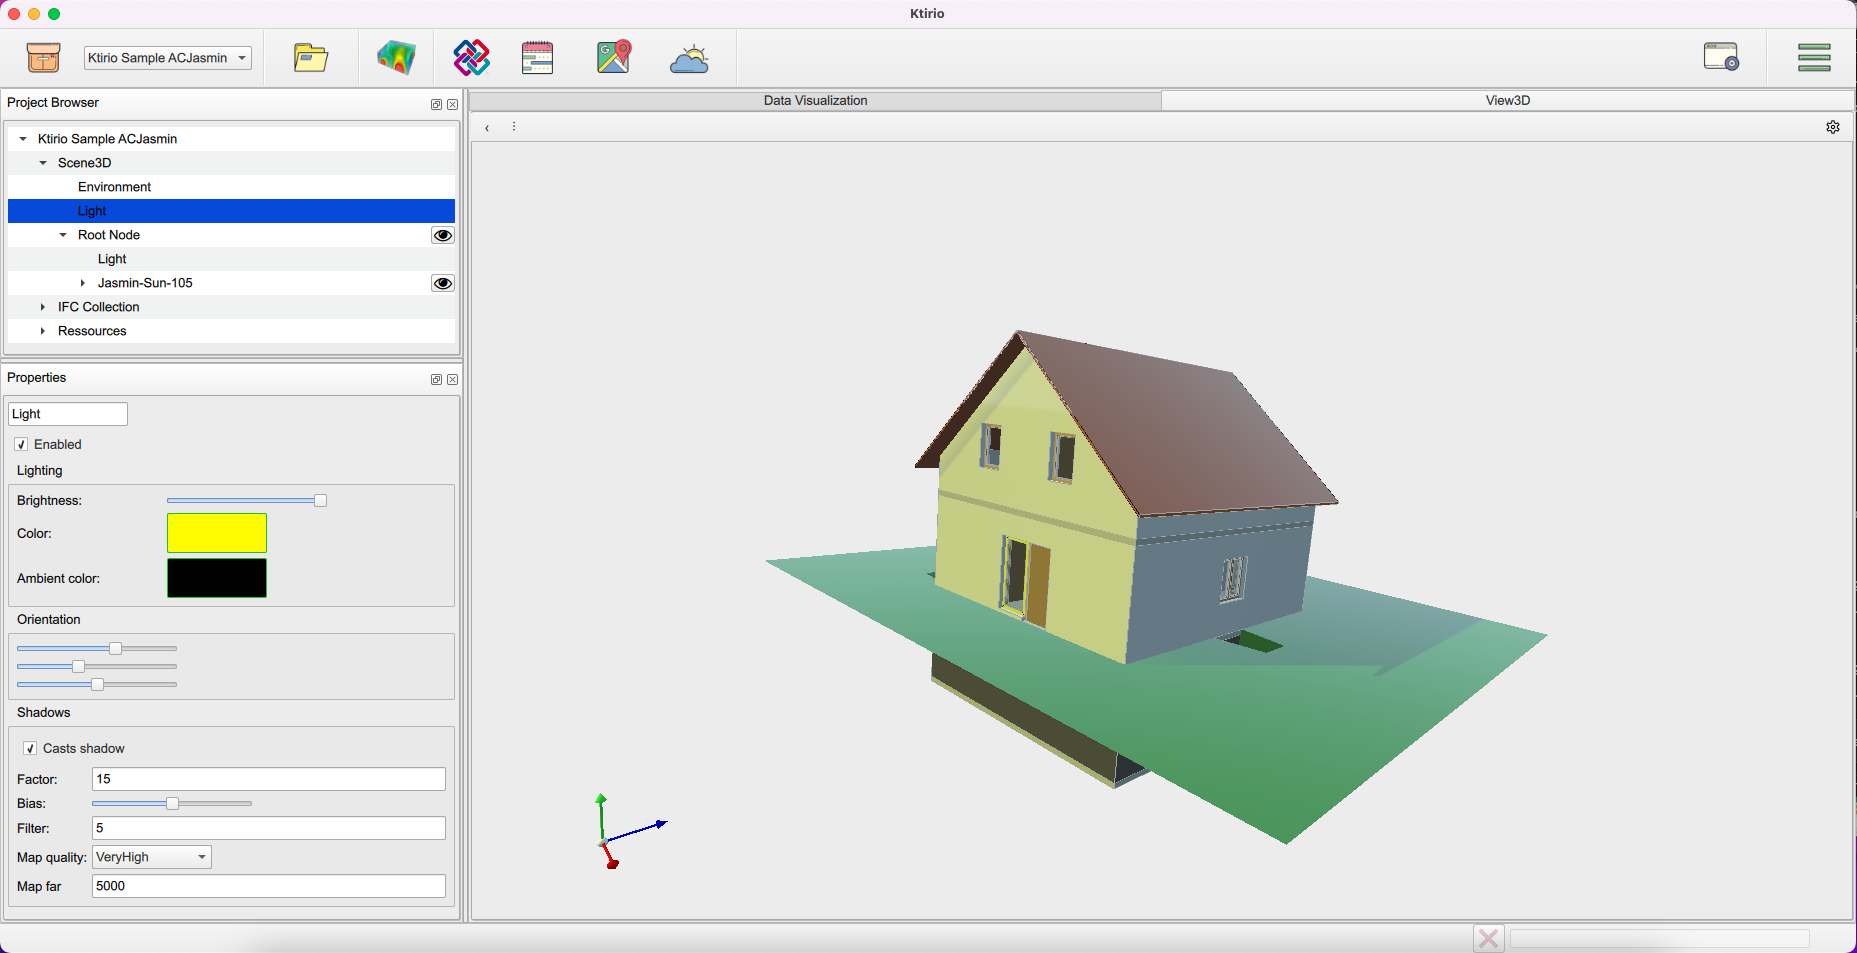Open the map location pin icon
This screenshot has height=953, width=1857.
(614, 58)
